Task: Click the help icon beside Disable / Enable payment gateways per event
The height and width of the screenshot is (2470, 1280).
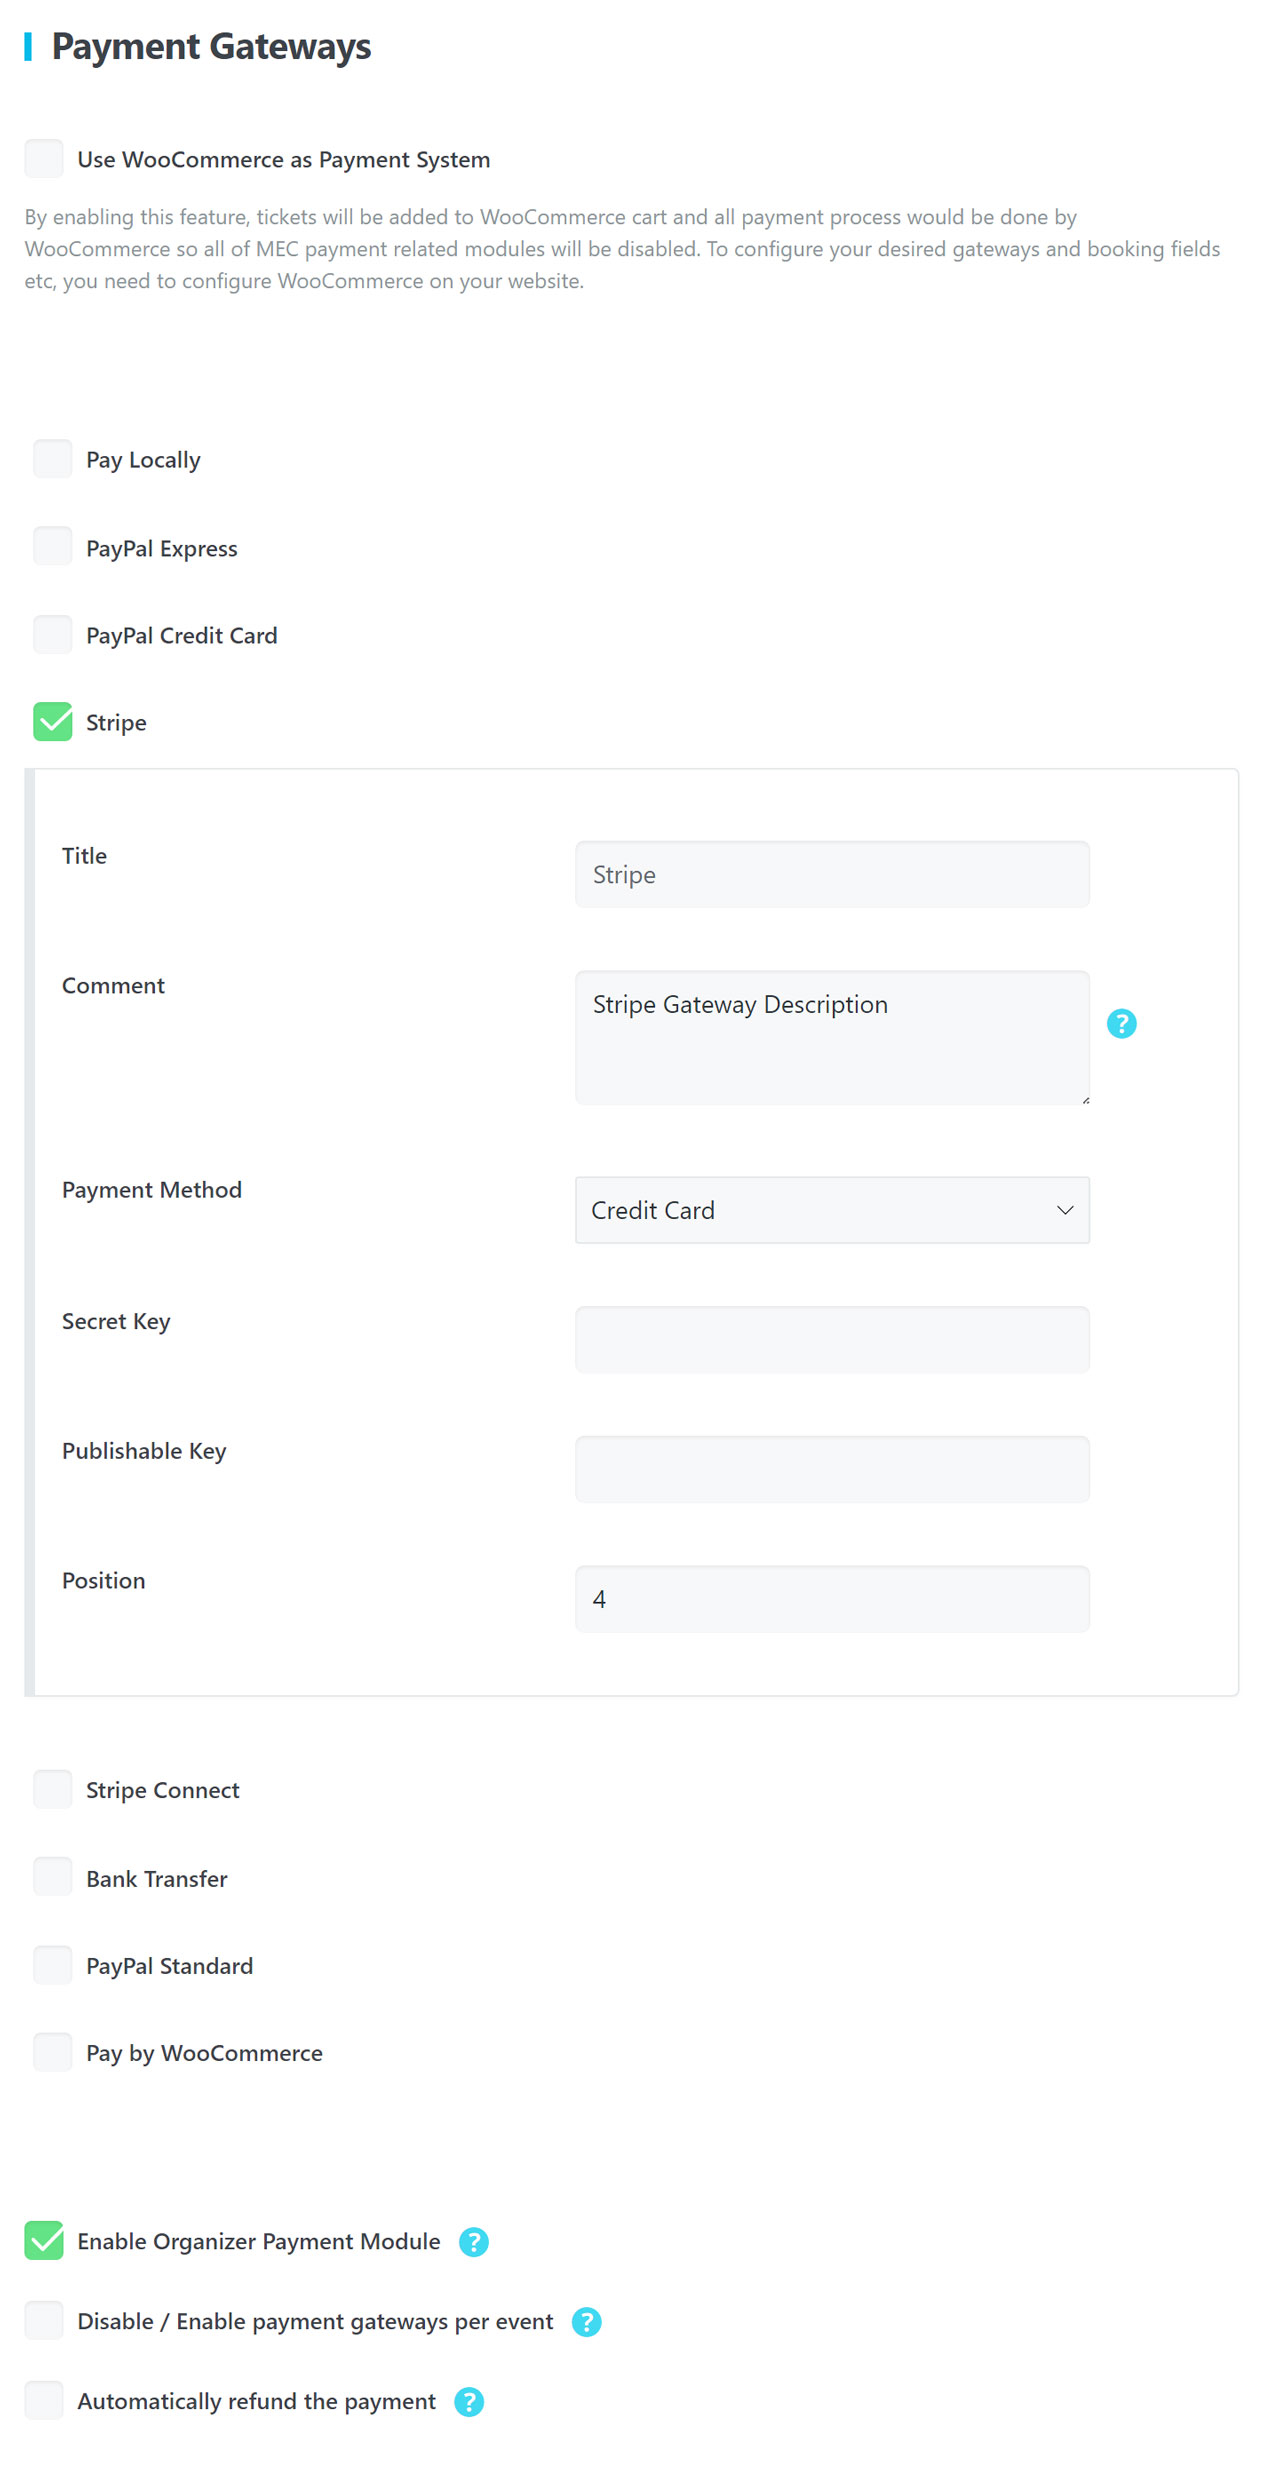Action: (x=587, y=2321)
